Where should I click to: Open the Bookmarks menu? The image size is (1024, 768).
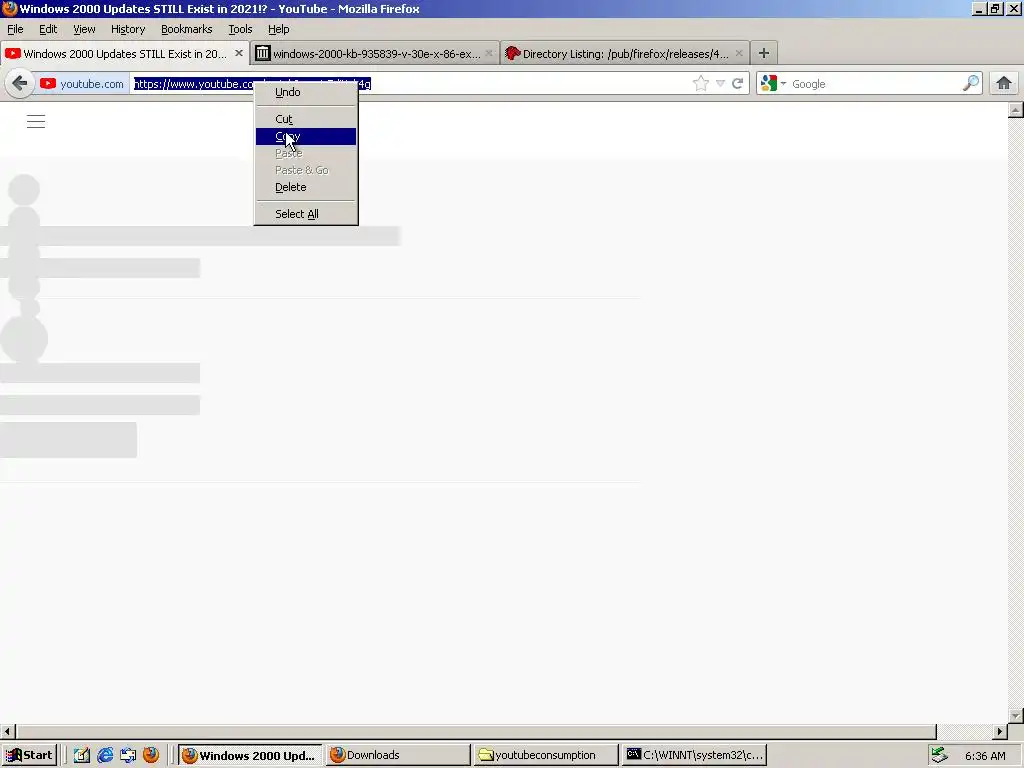(x=187, y=29)
